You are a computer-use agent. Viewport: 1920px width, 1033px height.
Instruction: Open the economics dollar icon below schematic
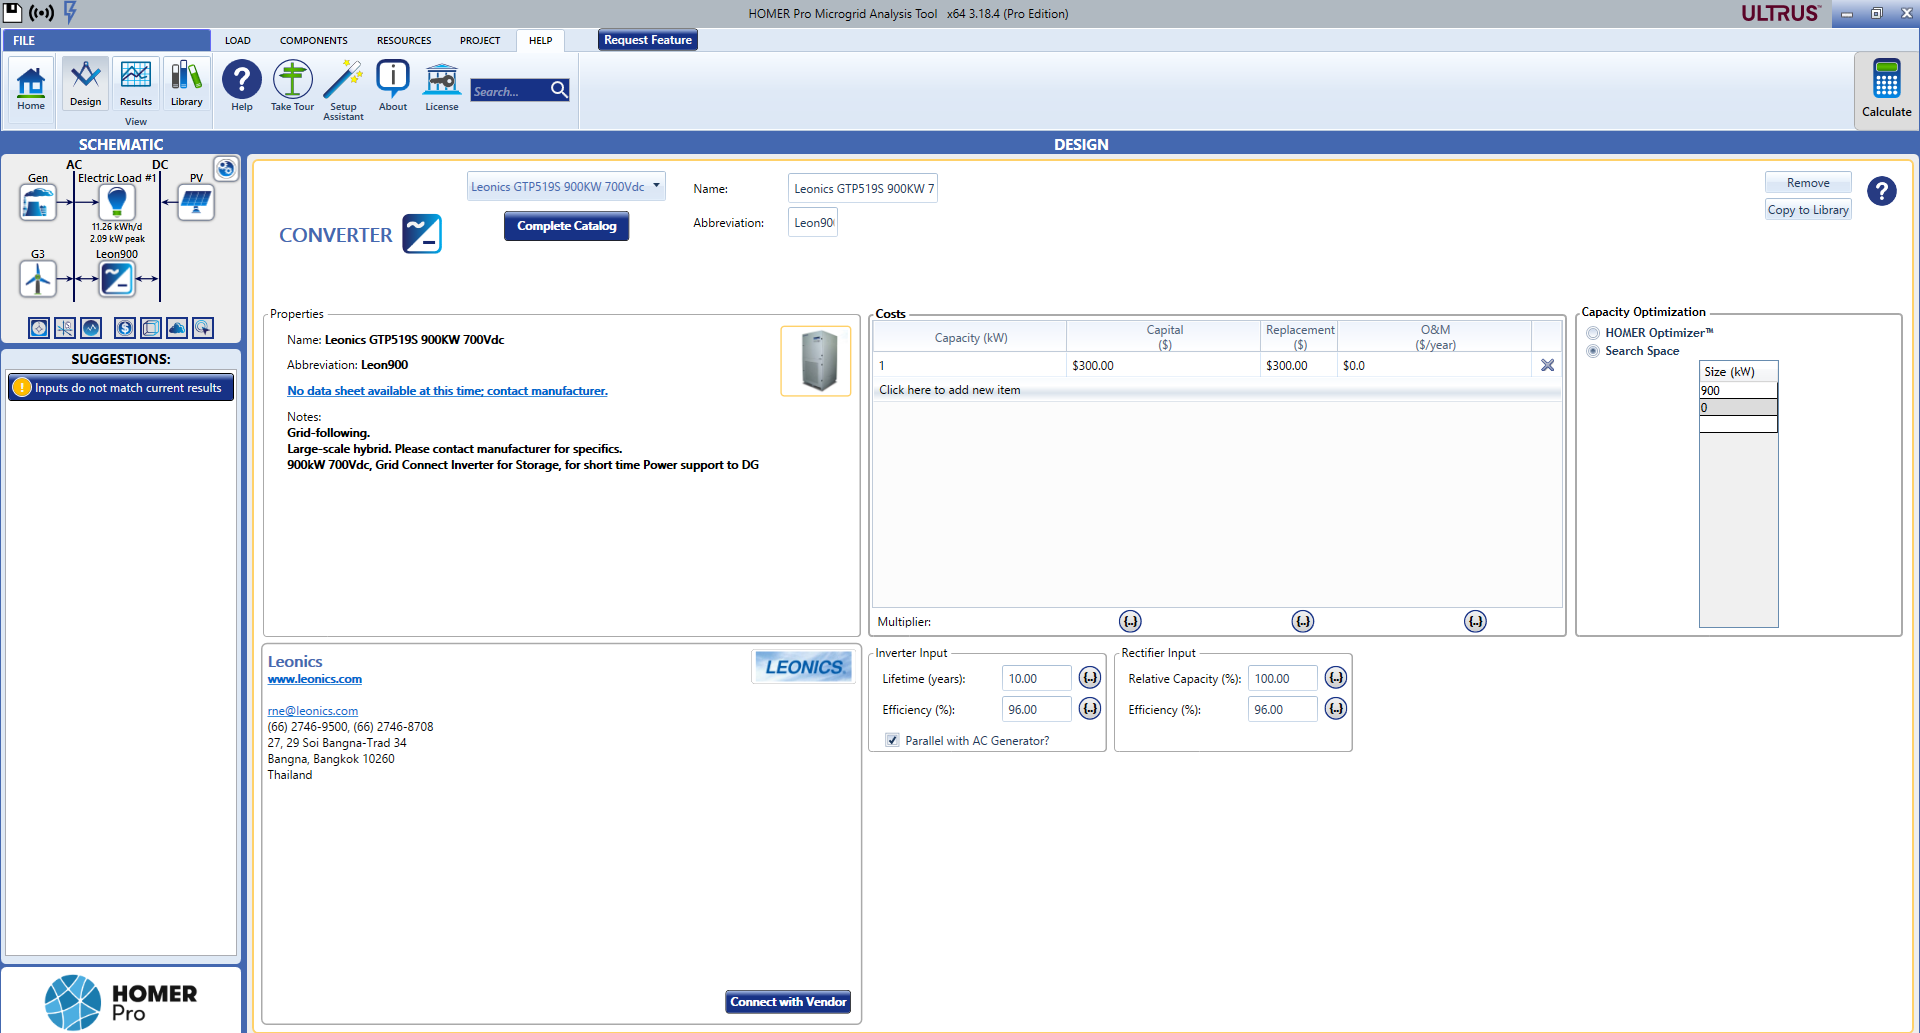(125, 328)
